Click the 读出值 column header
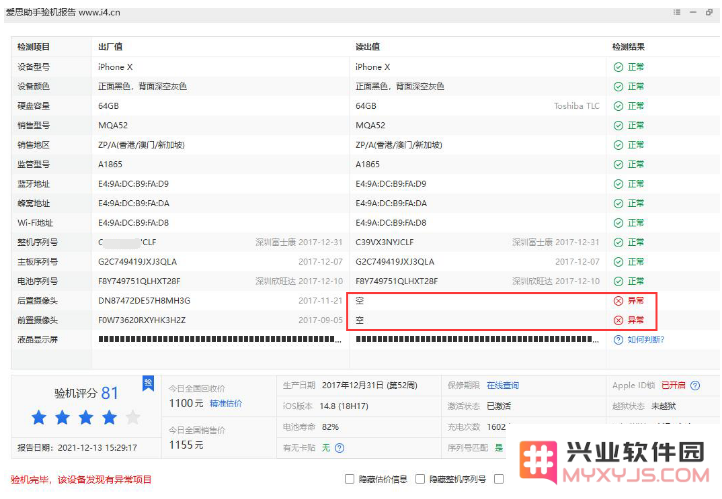Screen dimensions: 722x499 [367, 47]
